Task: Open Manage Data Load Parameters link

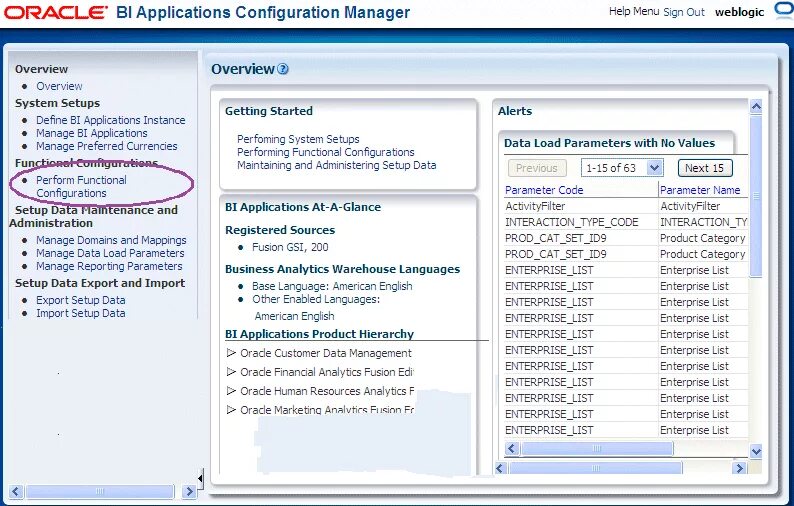Action: 110,253
